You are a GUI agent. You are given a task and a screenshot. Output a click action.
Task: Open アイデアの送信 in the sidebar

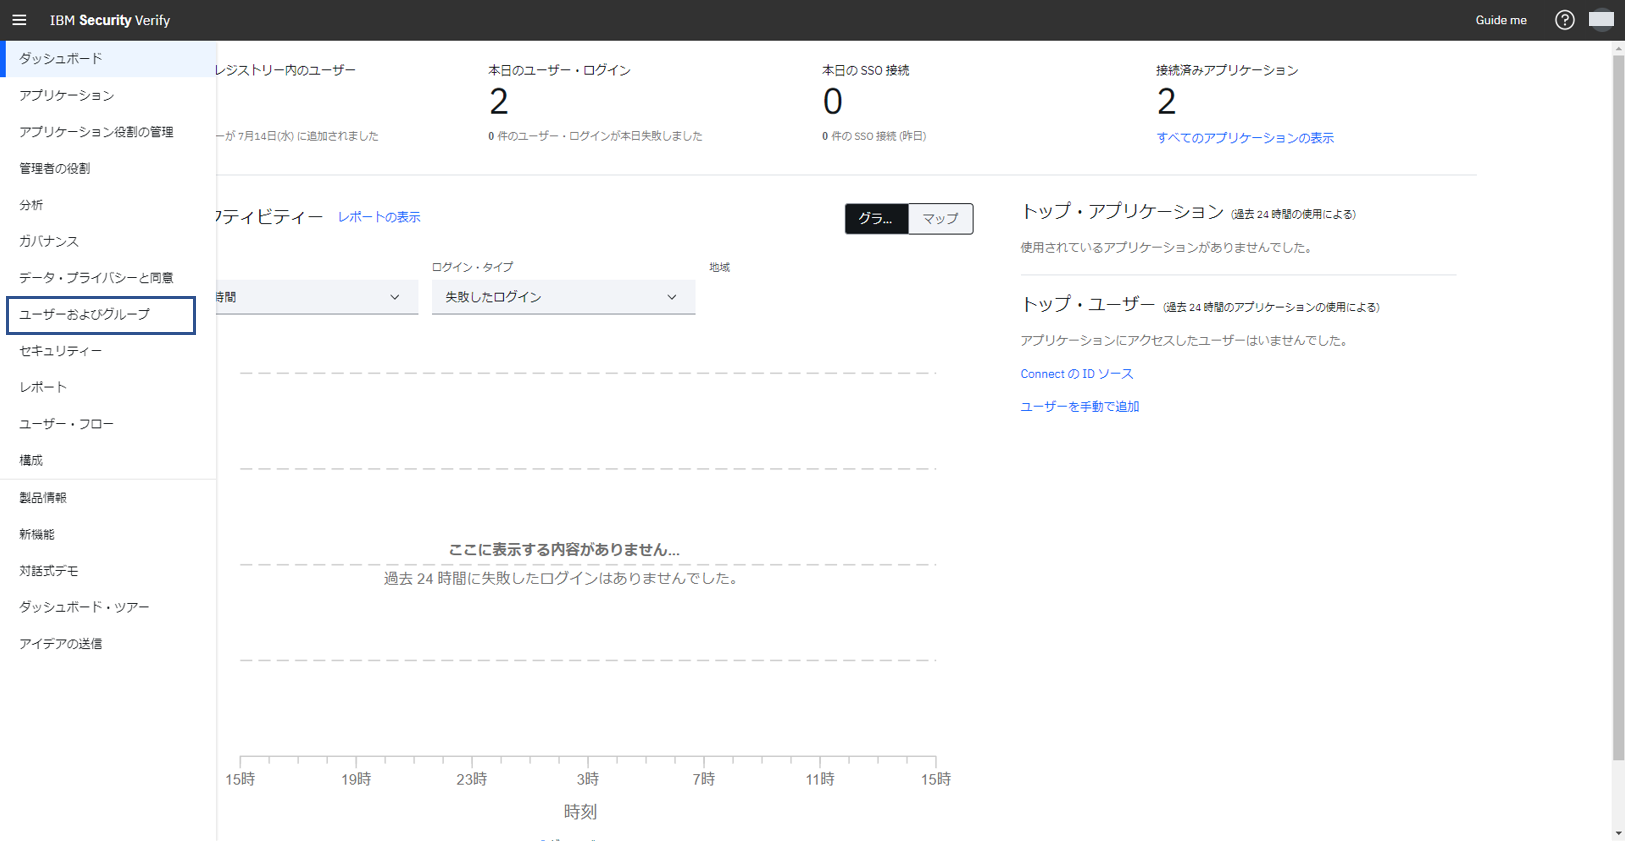108,644
